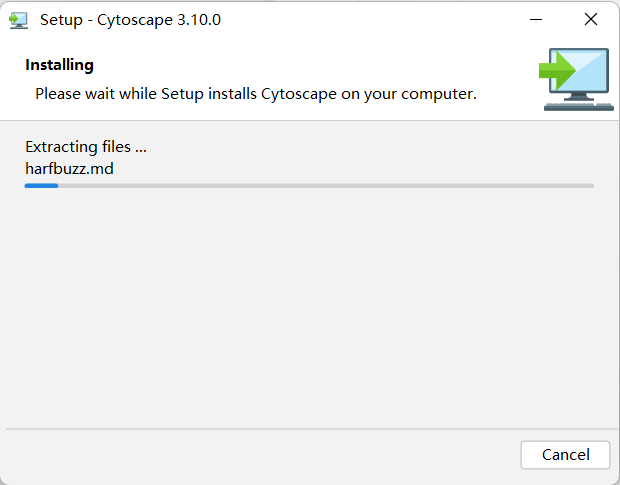Minimize the Setup window
This screenshot has width=620, height=485.
point(536,20)
